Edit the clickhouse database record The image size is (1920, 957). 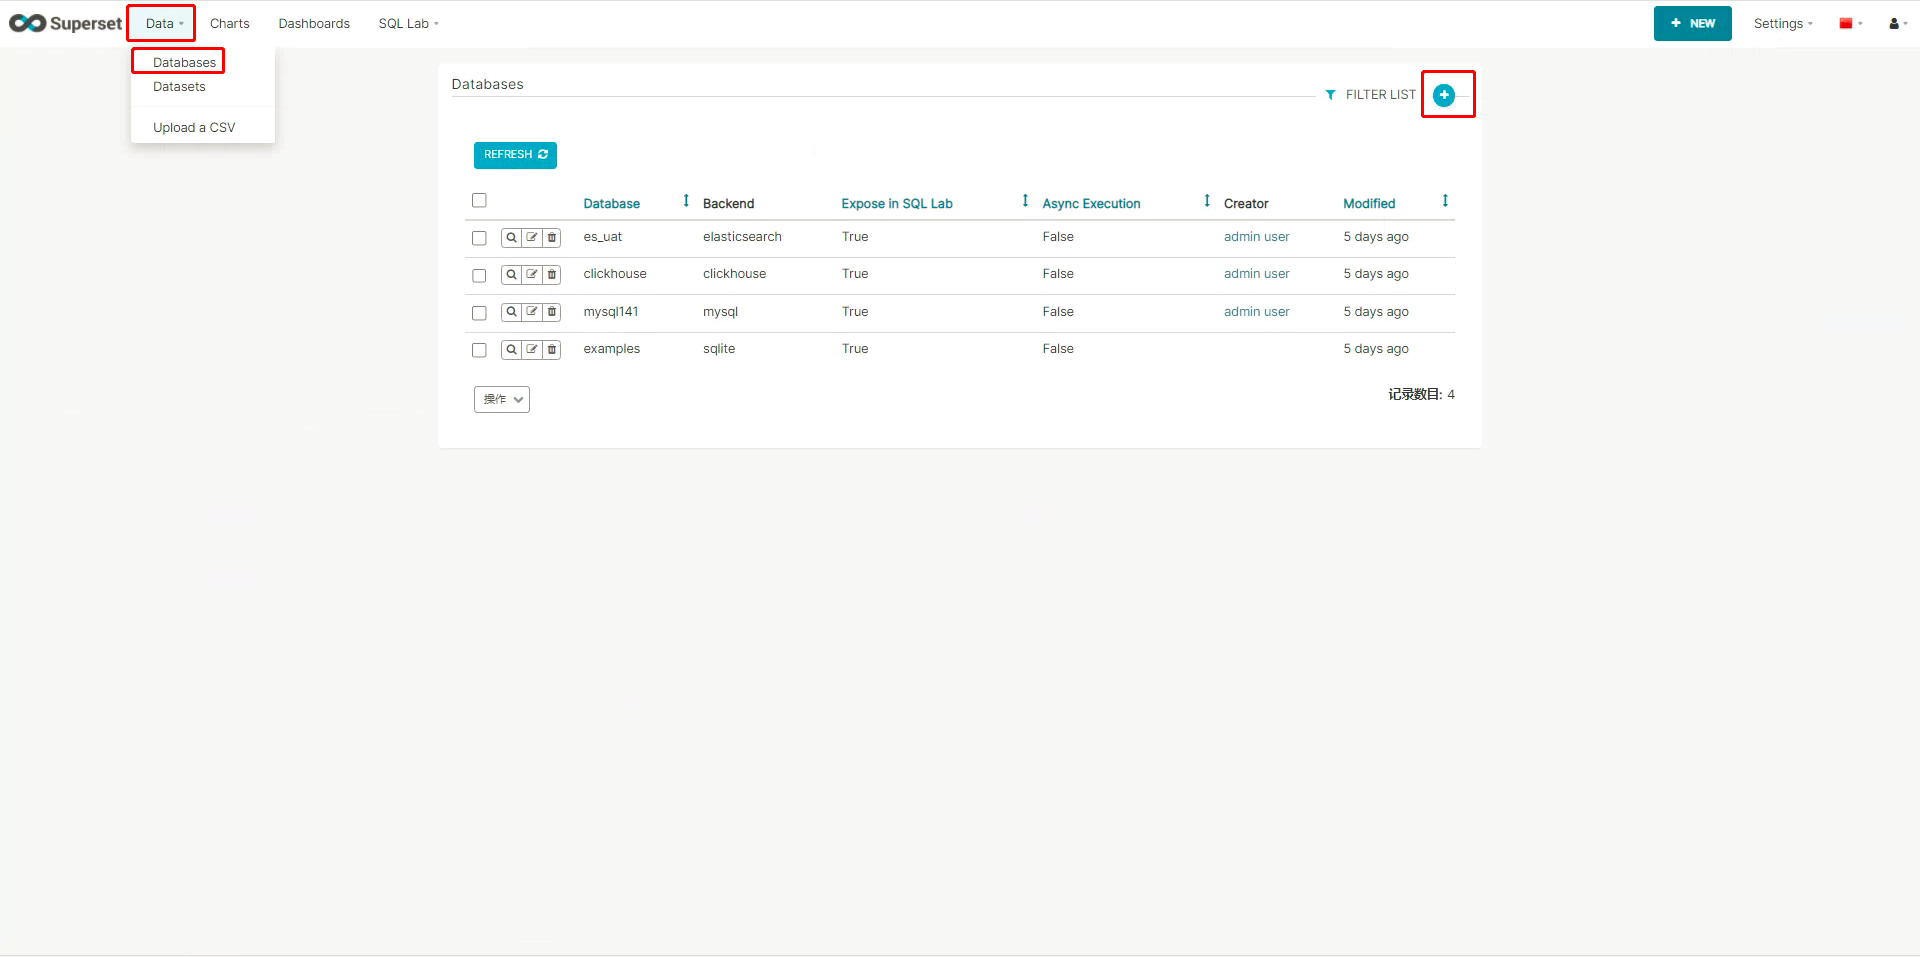[532, 275]
